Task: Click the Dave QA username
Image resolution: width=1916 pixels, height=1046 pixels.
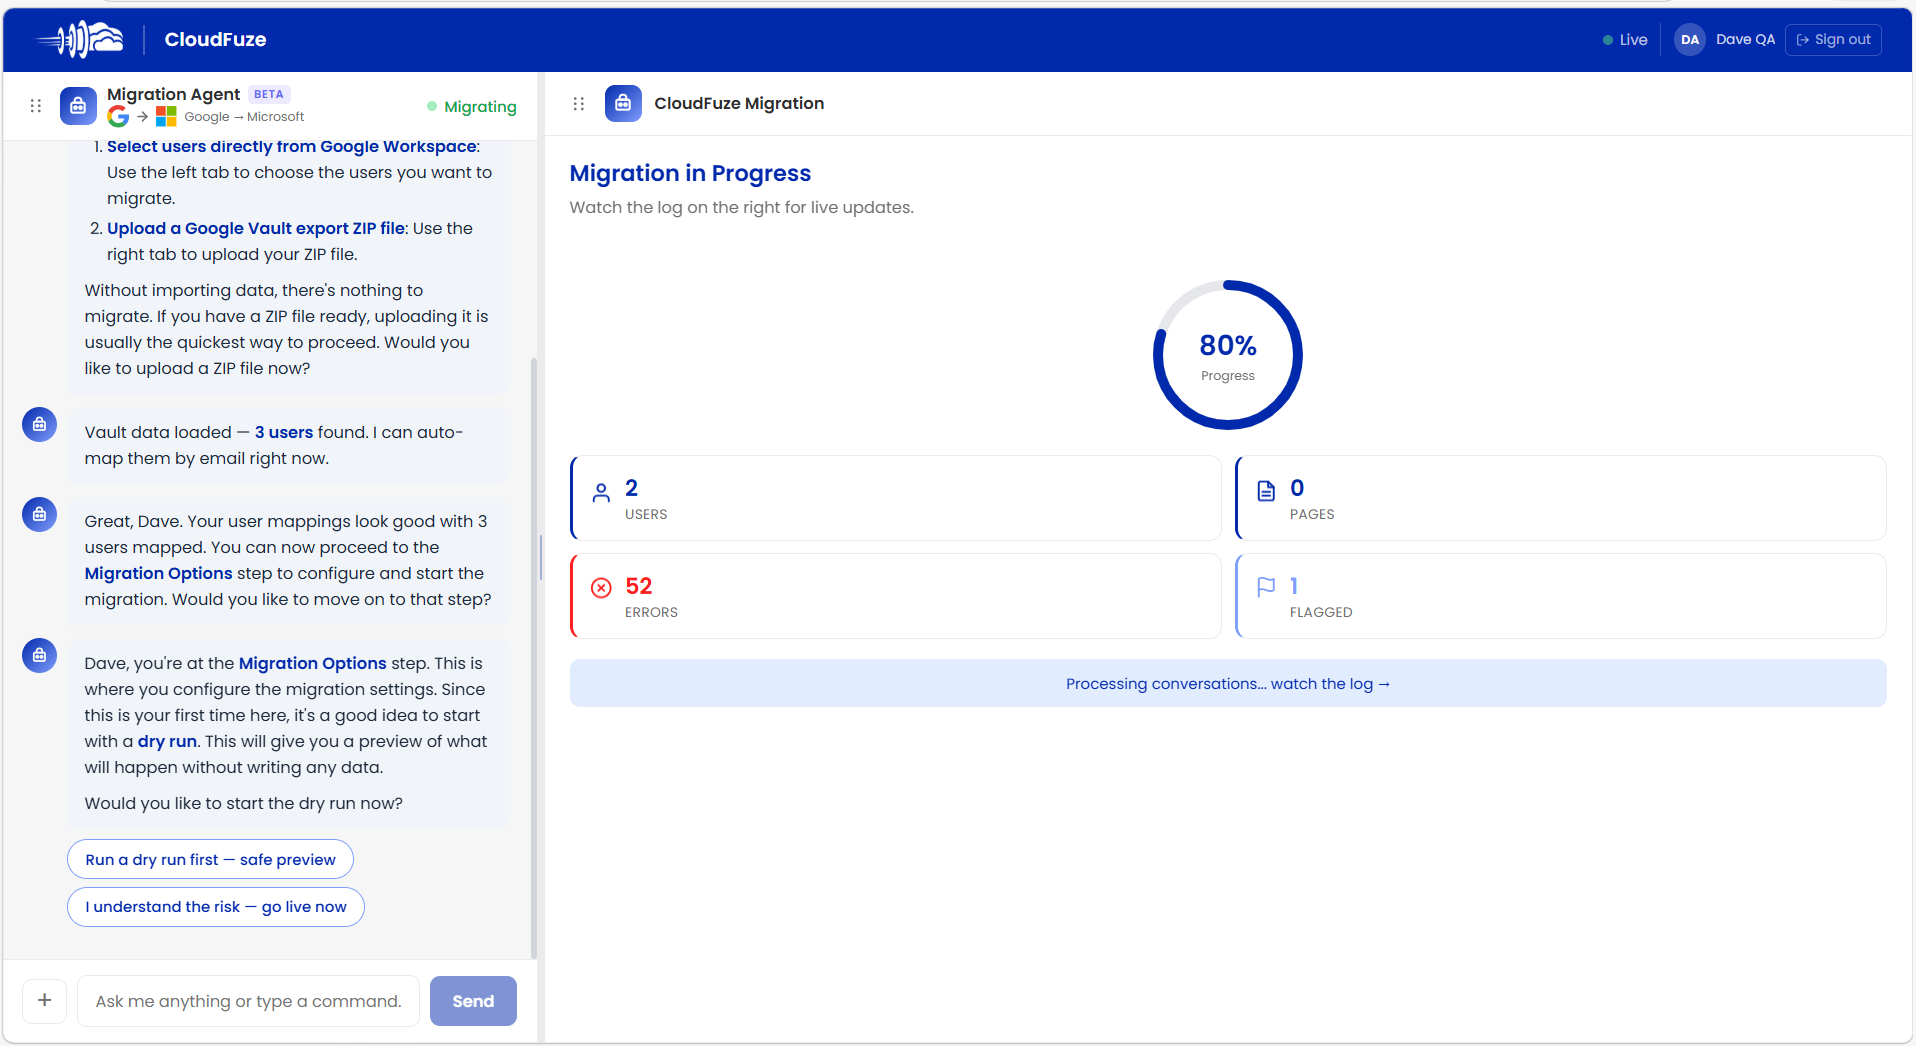Action: click(1745, 40)
